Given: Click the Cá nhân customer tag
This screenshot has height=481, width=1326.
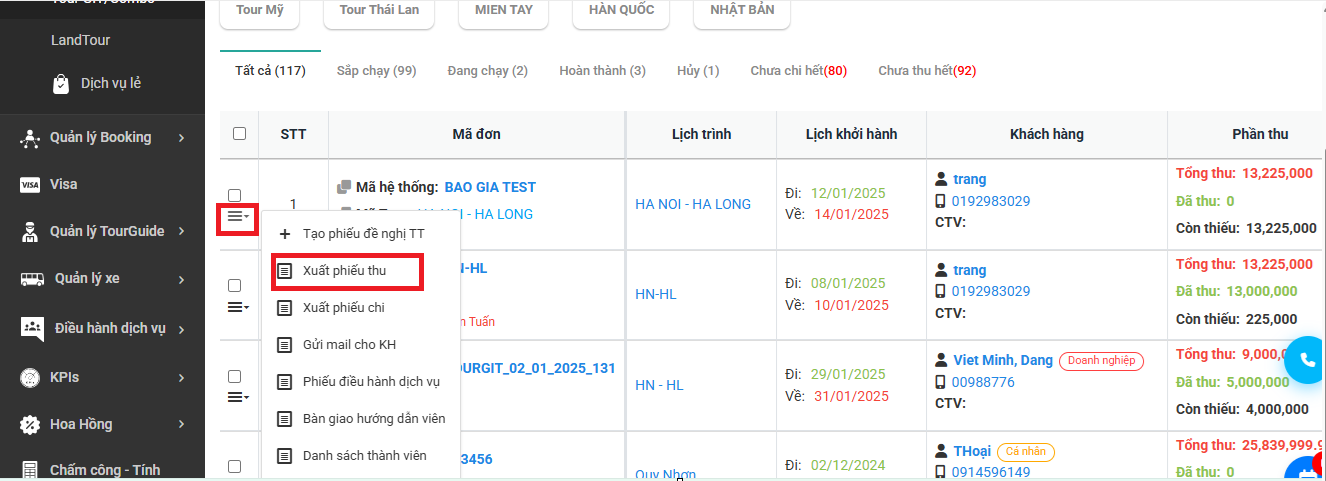Looking at the screenshot, I should [x=1026, y=452].
